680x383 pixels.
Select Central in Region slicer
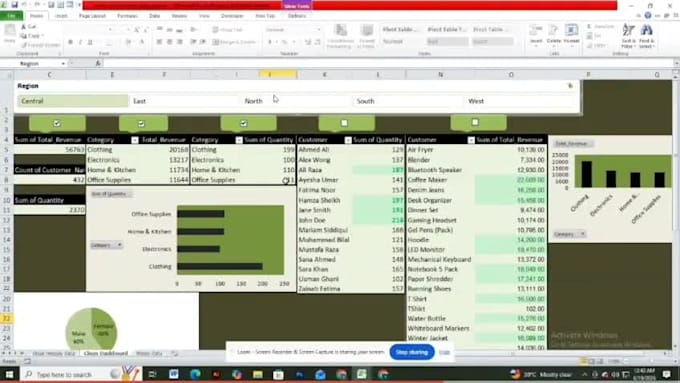tap(73, 101)
